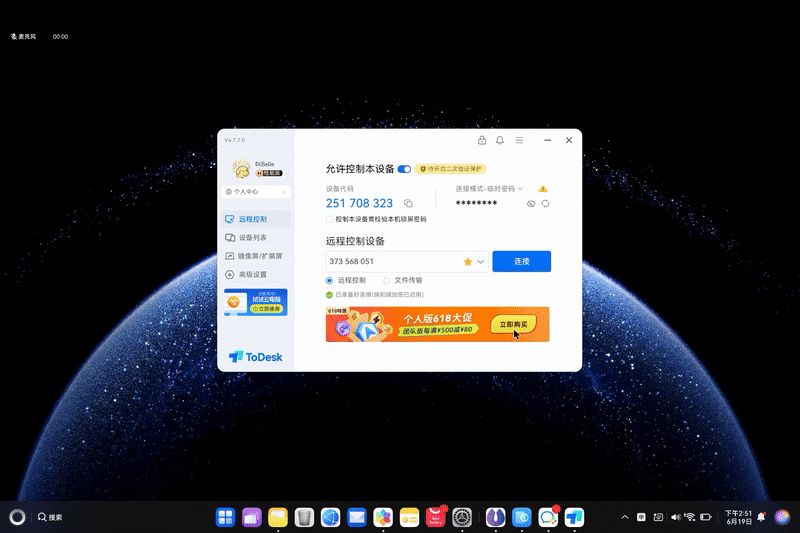Open the purple U-shaped app on taskbar
Image resolution: width=800 pixels, height=533 pixels.
(495, 517)
